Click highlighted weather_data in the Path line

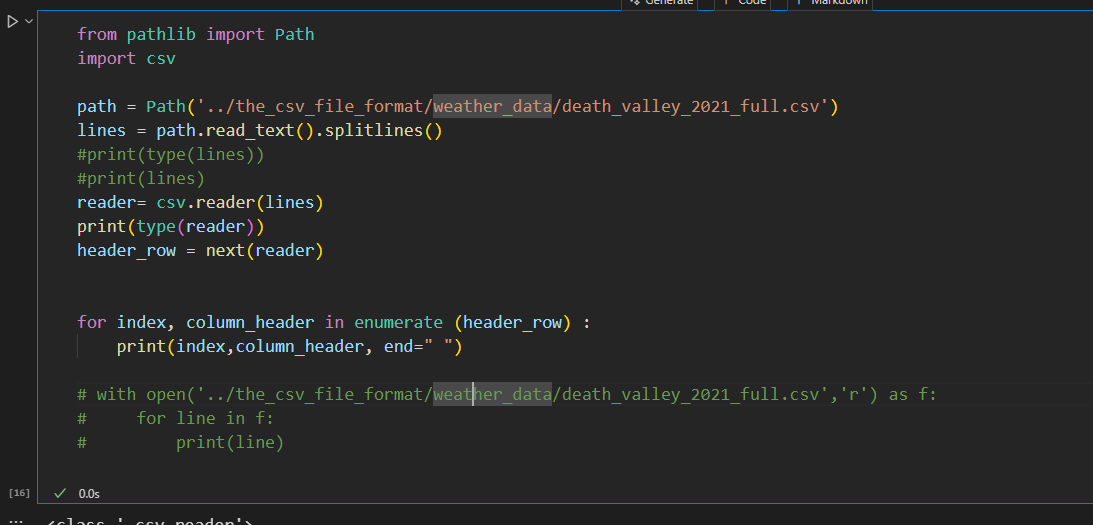pyautogui.click(x=492, y=107)
